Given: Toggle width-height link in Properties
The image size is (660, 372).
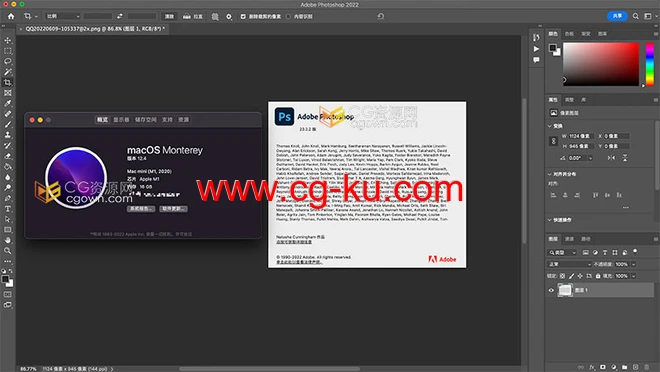Looking at the screenshot, I should coord(554,141).
